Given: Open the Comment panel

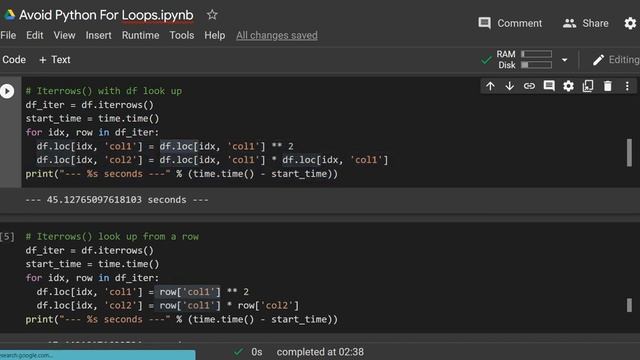Looking at the screenshot, I should click(x=510, y=23).
